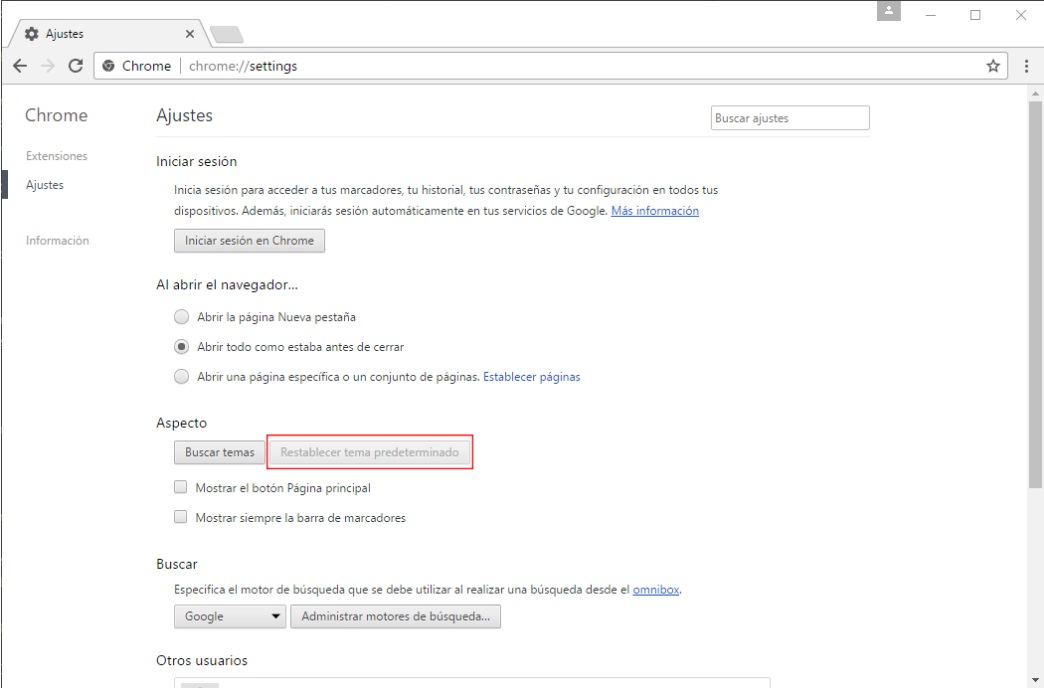1044x688 pixels.
Task: Click "Administrar motores de búsqueda..." button
Action: pos(395,617)
